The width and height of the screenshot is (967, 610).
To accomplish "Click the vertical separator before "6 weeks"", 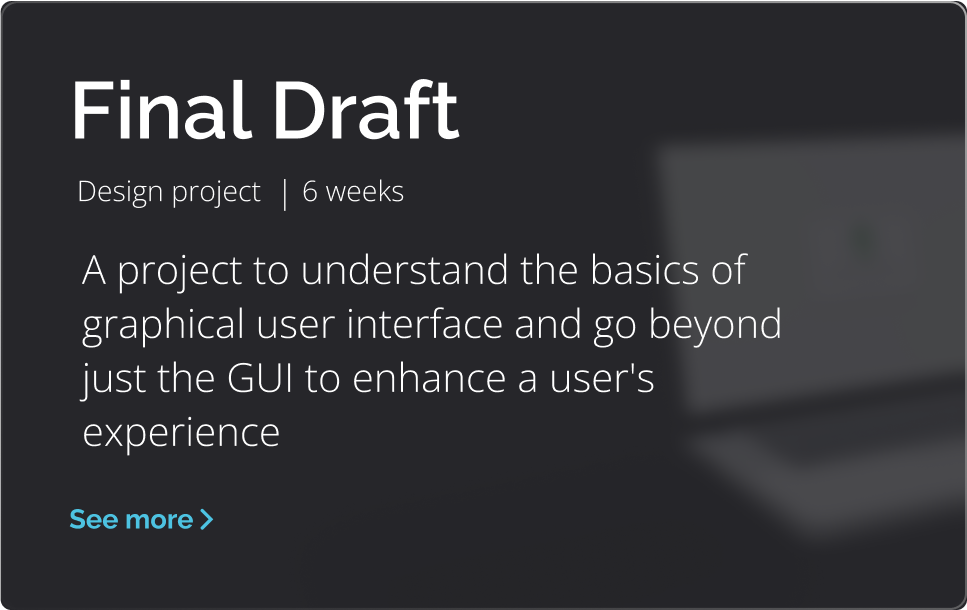I will point(284,193).
